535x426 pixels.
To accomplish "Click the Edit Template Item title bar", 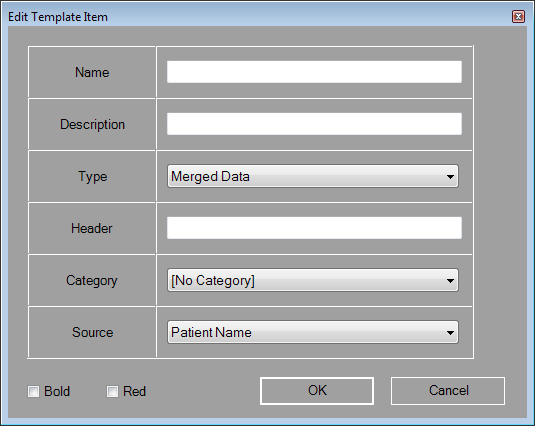I will click(259, 16).
